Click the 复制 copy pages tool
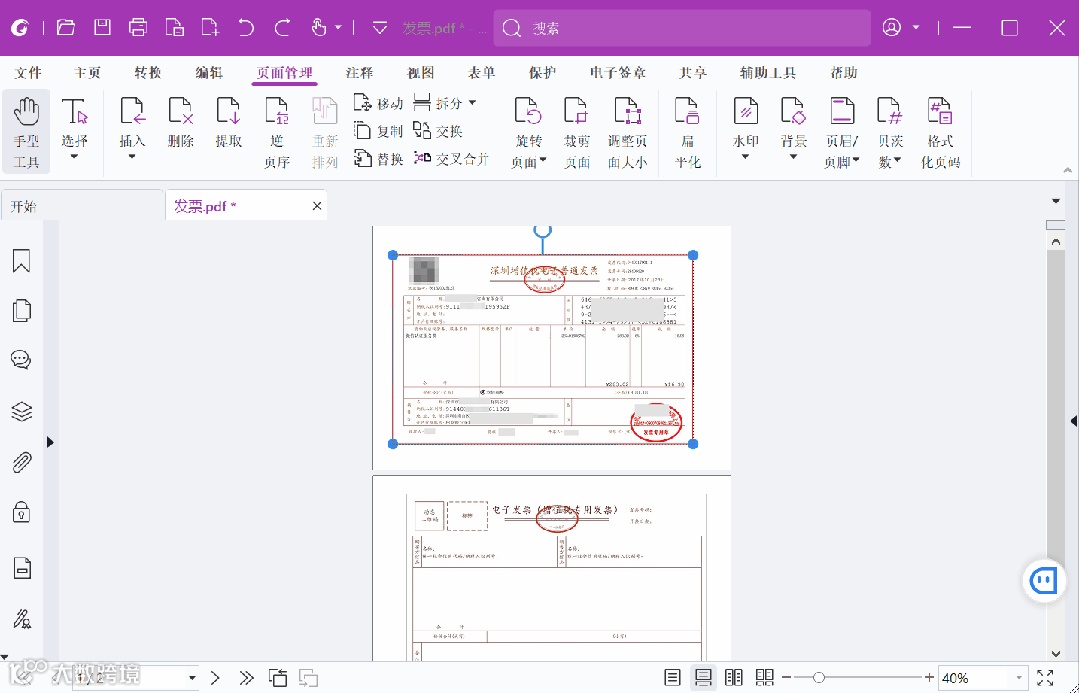The width and height of the screenshot is (1079, 693). [x=378, y=131]
